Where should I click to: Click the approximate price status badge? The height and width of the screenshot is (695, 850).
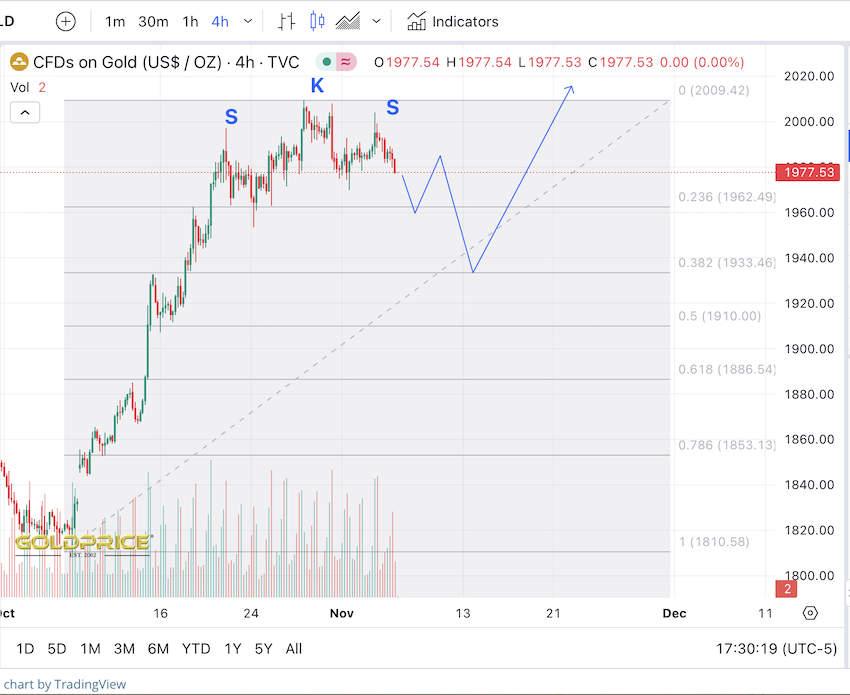[x=347, y=62]
